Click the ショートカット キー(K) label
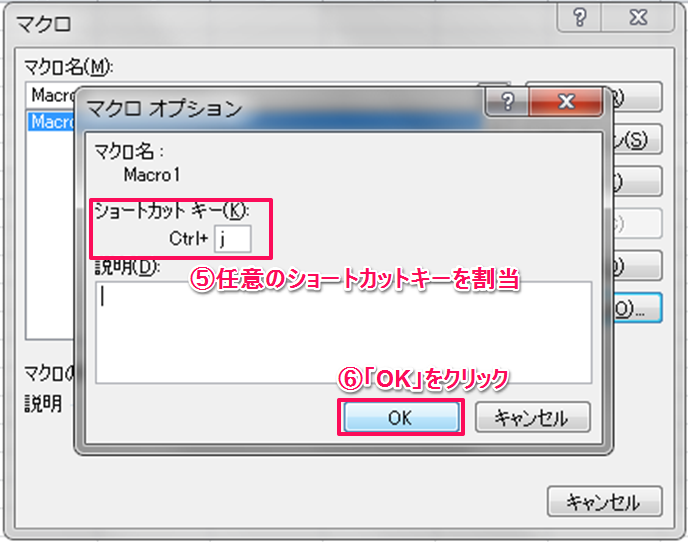Screen dimensions: 688x542 [x=172, y=211]
